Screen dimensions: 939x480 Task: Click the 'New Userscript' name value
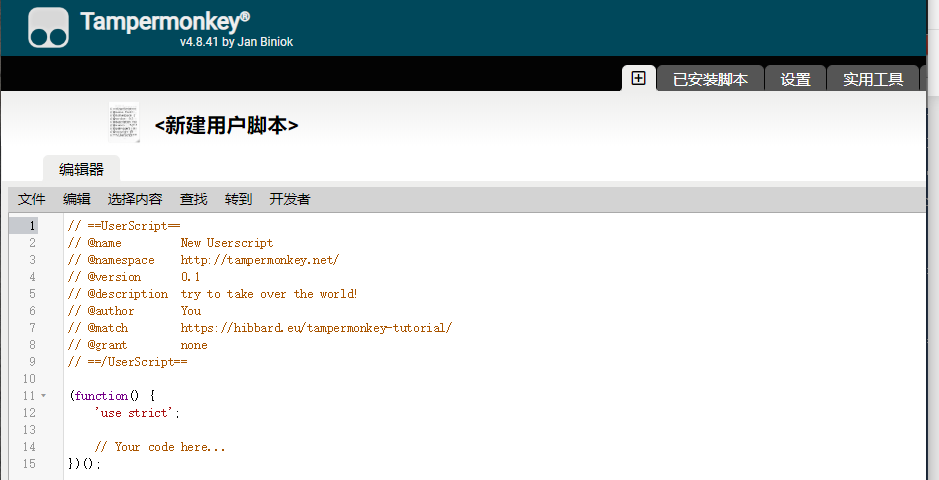pyautogui.click(x=227, y=243)
